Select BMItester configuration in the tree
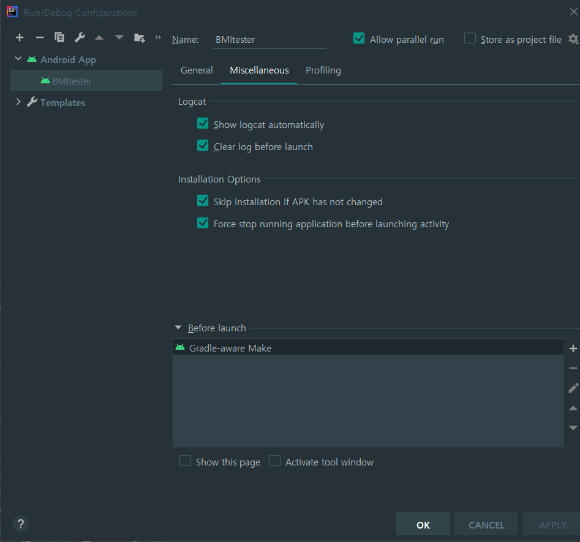Image resolution: width=580 pixels, height=542 pixels. point(86,81)
